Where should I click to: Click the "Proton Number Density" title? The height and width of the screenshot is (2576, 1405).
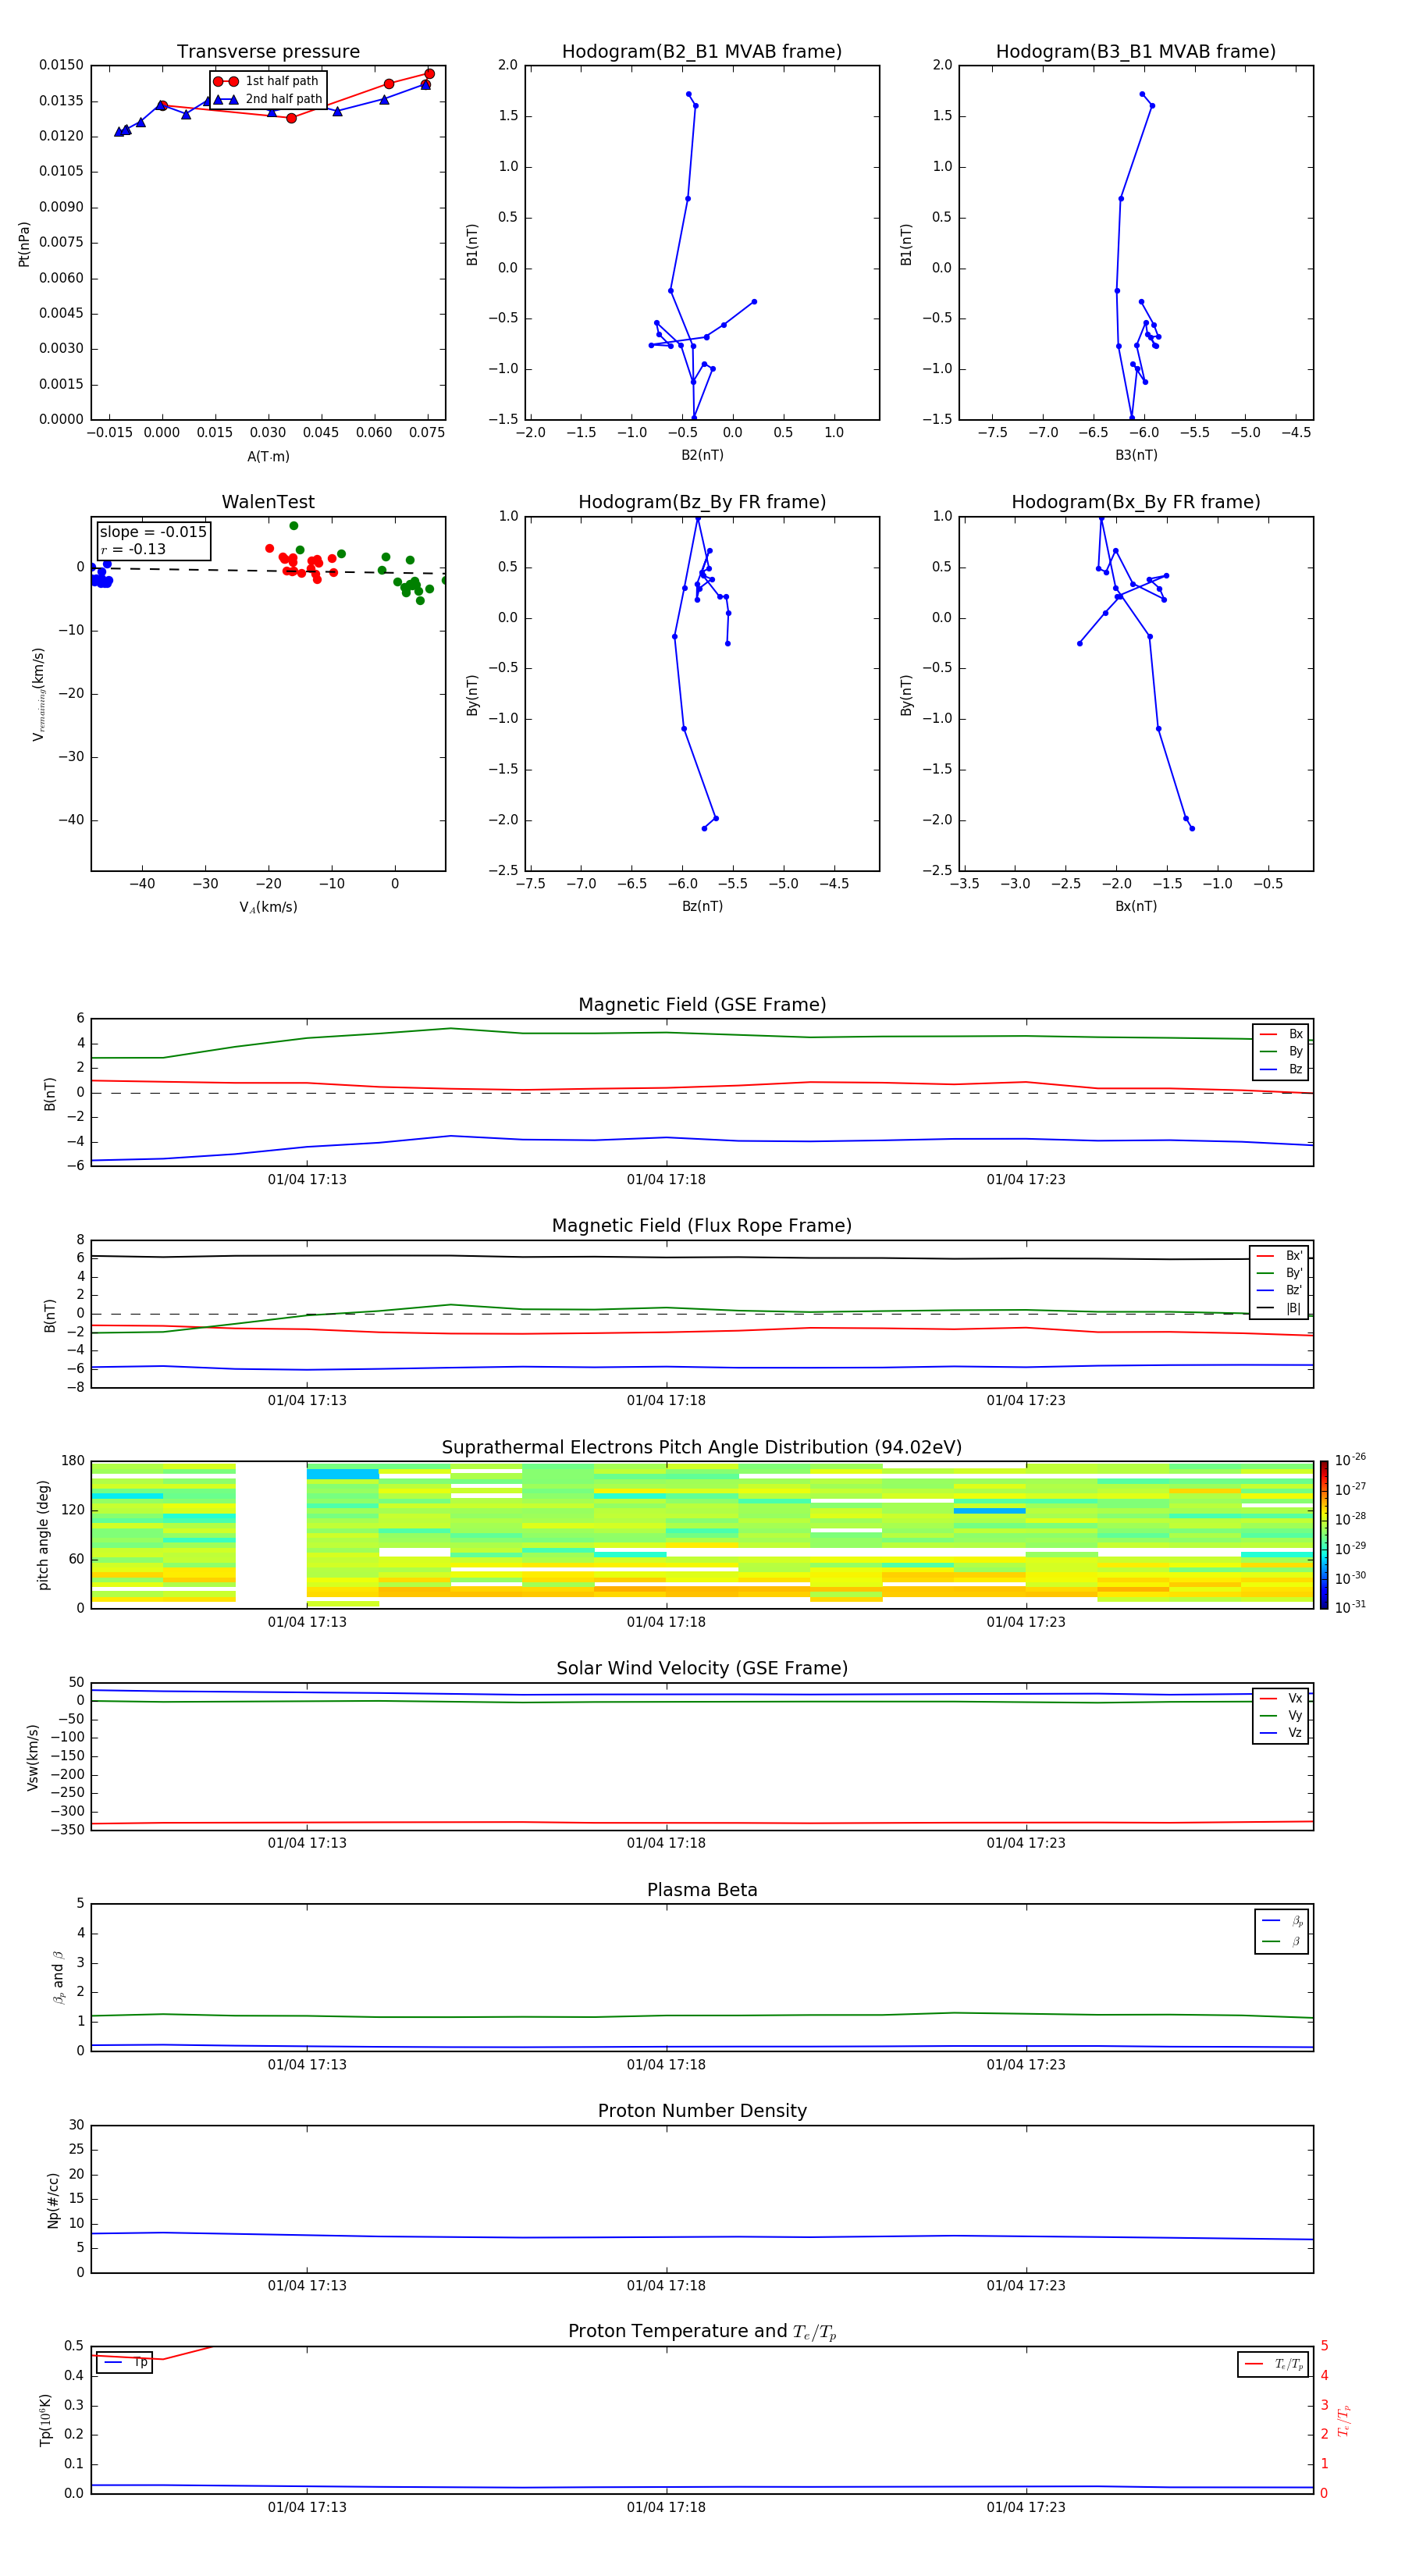click(702, 2111)
